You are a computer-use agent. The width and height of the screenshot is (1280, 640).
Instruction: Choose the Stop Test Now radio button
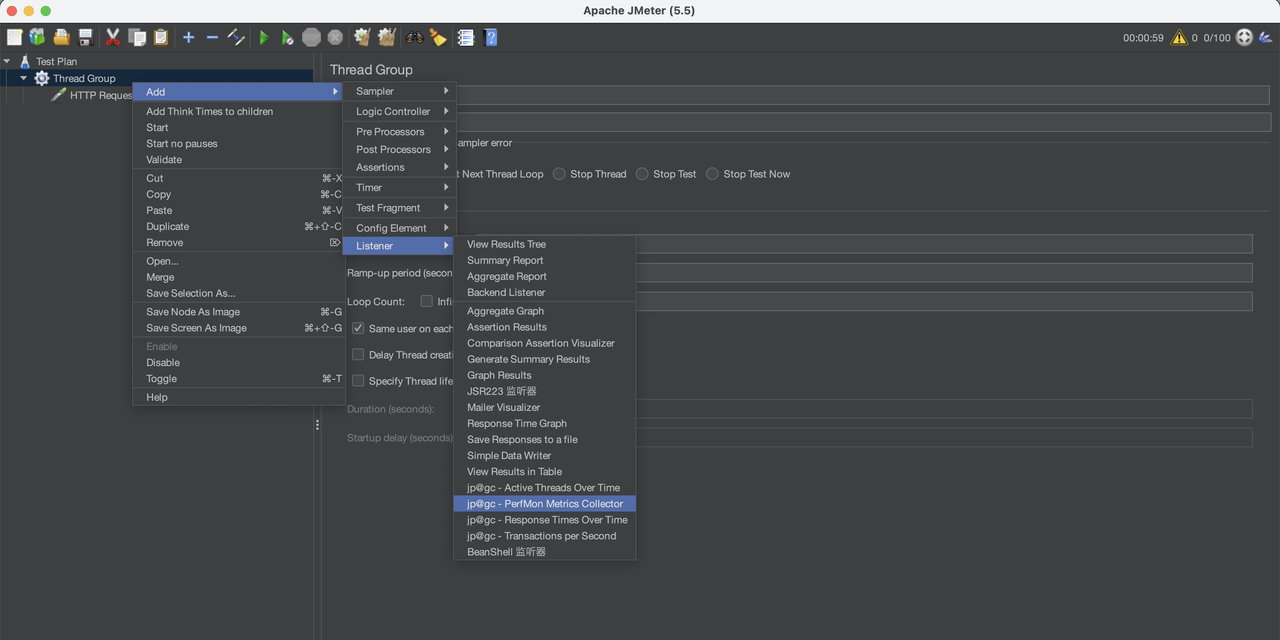[x=713, y=174]
